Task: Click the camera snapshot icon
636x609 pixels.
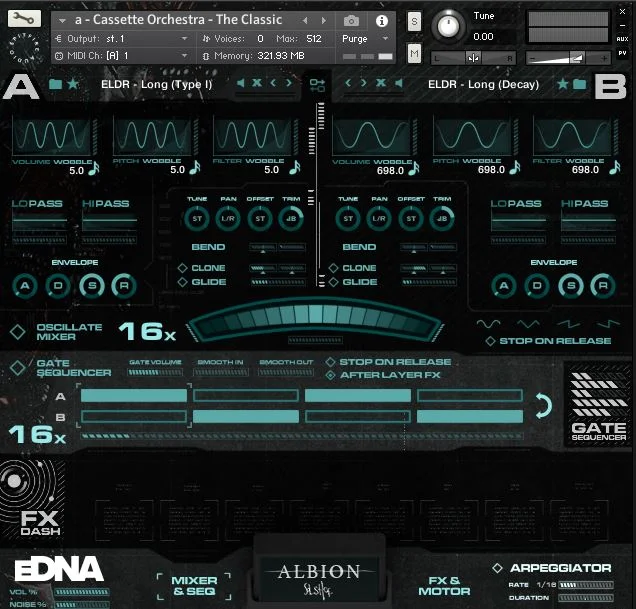Action: tap(351, 21)
